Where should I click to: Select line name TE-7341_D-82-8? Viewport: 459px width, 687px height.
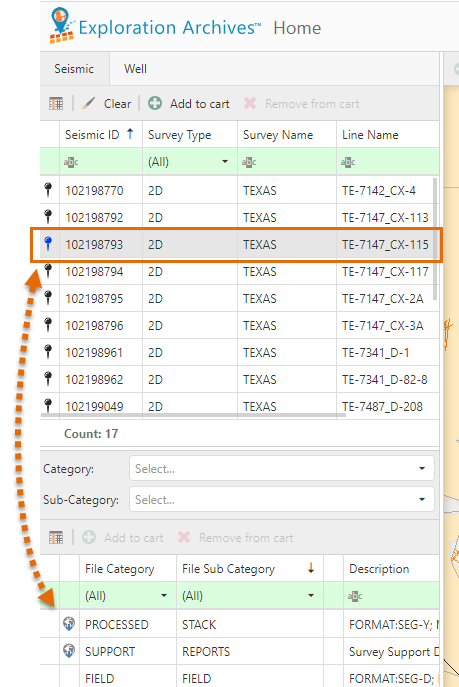coord(385,380)
